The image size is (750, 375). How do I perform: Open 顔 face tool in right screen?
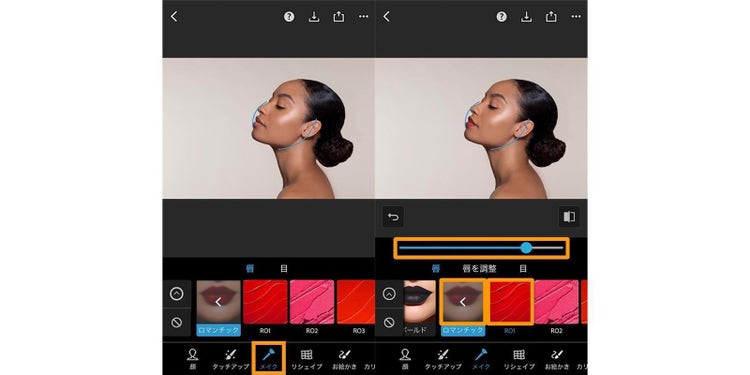tap(405, 359)
